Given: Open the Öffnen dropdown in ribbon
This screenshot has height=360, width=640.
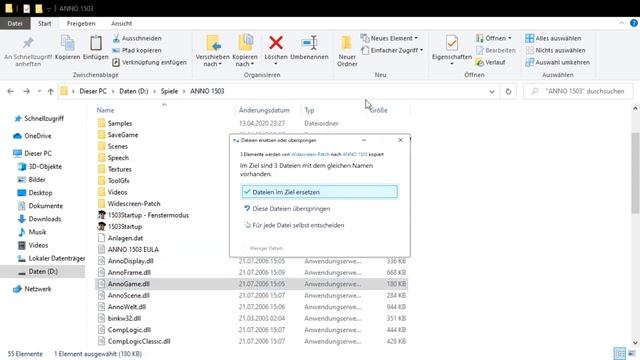Looking at the screenshot, I should (494, 38).
